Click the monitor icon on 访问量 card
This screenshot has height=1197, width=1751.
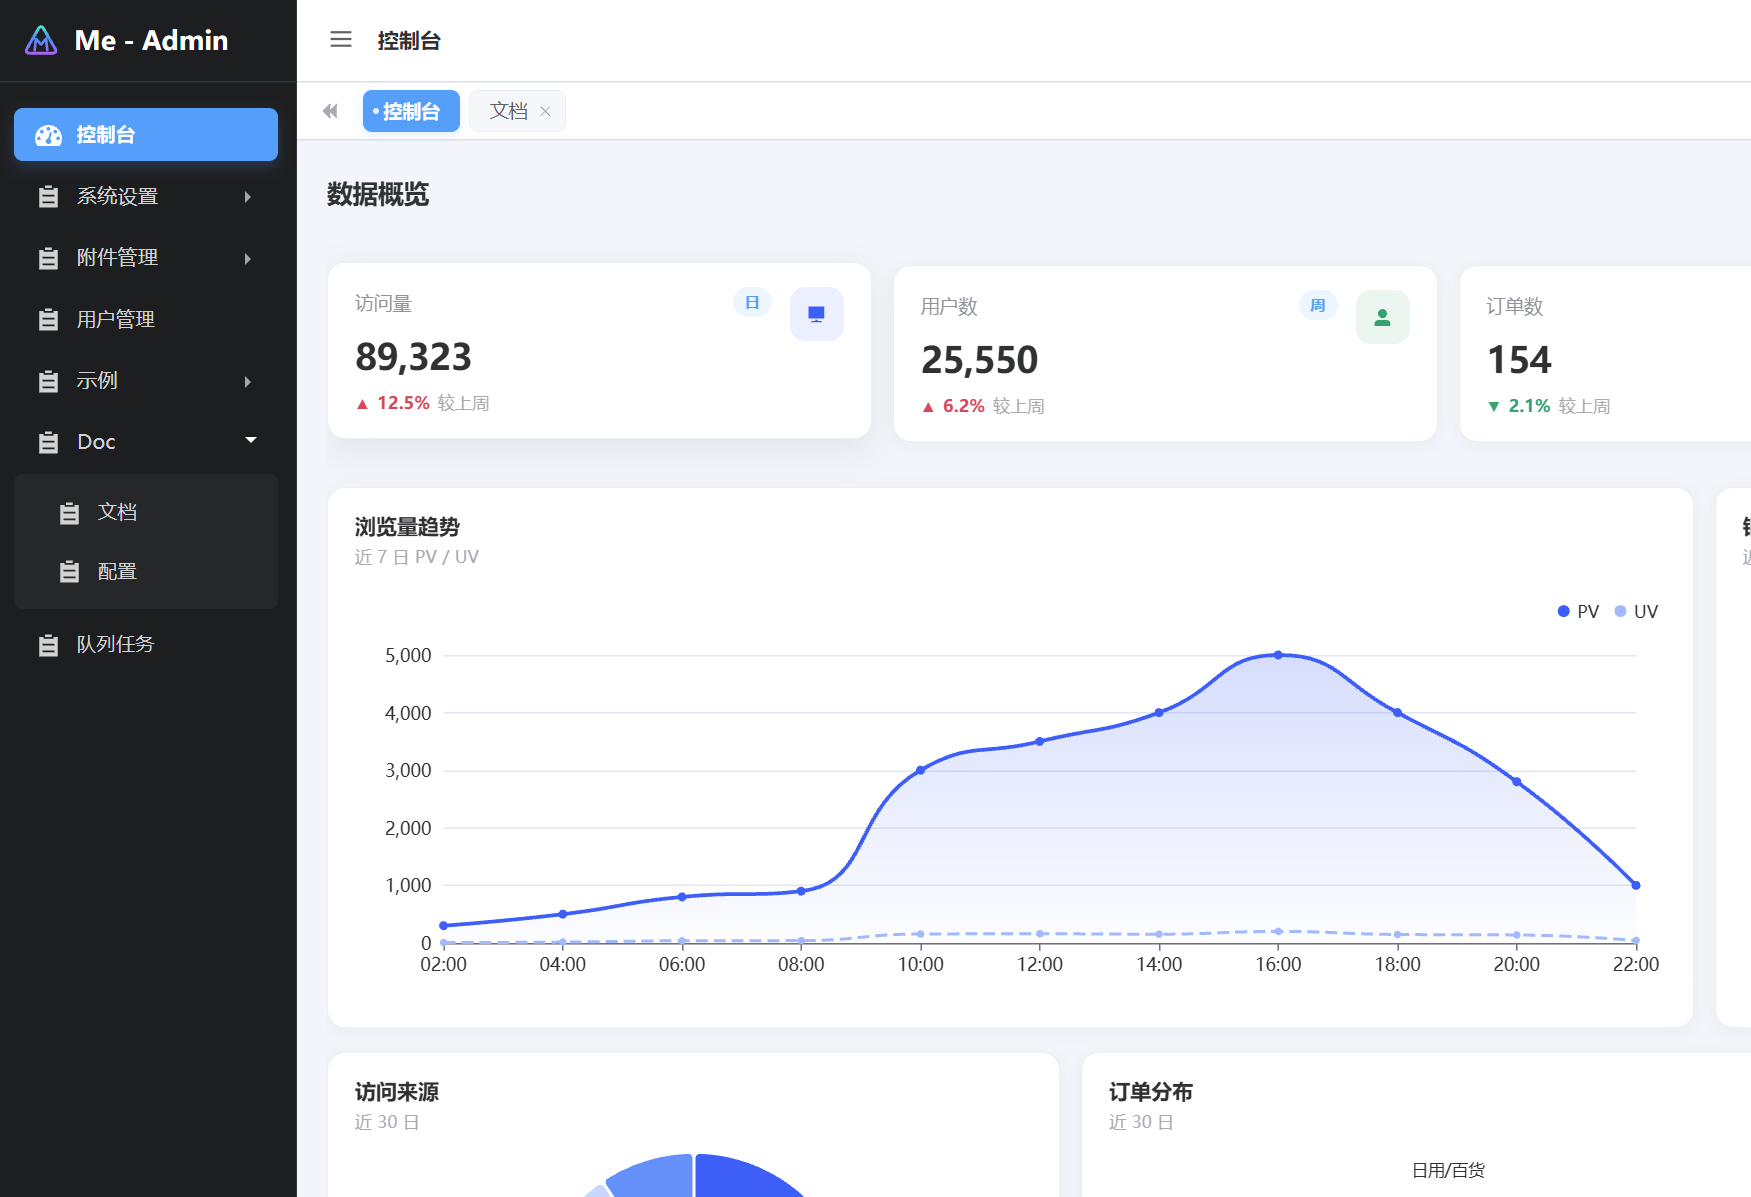click(817, 314)
